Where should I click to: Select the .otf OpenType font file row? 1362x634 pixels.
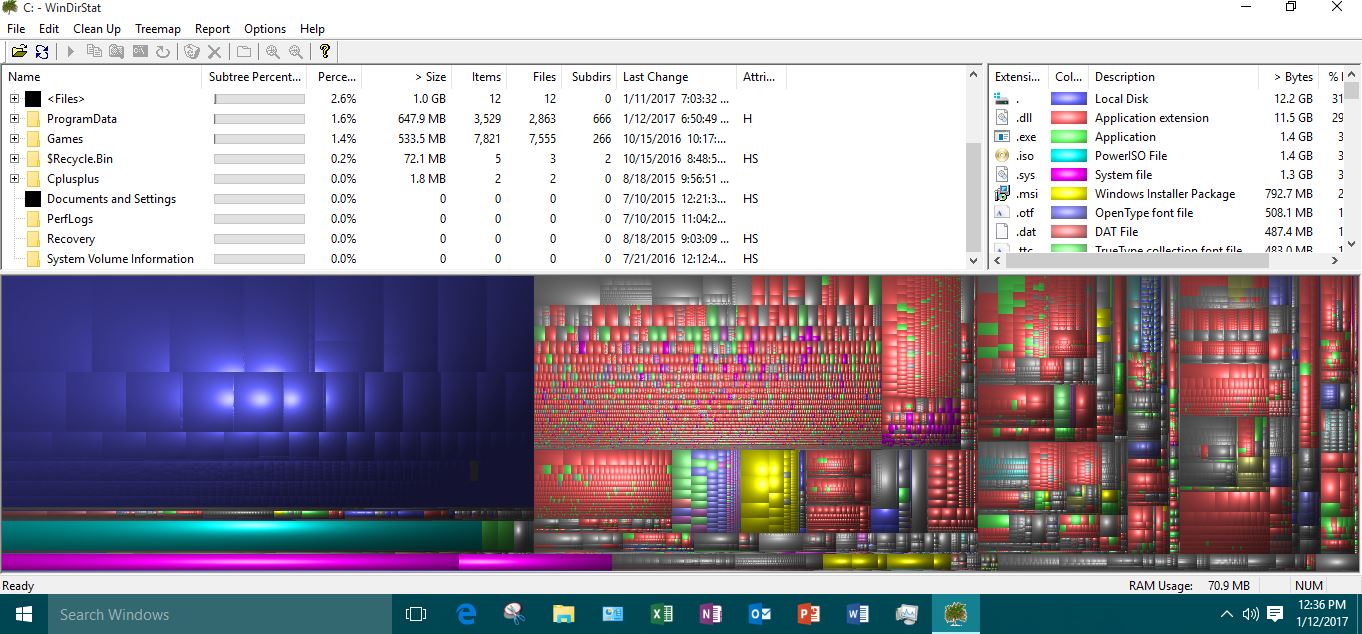coord(1167,213)
